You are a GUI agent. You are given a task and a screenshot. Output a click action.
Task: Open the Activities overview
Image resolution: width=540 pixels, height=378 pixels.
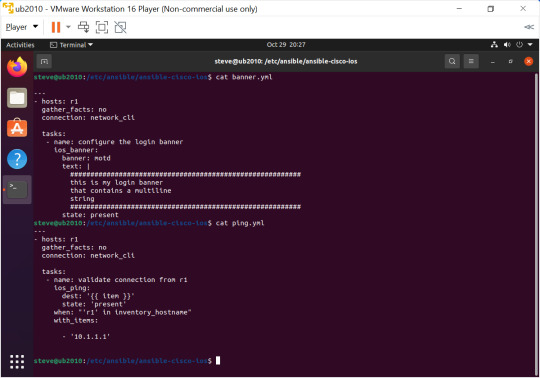click(20, 45)
